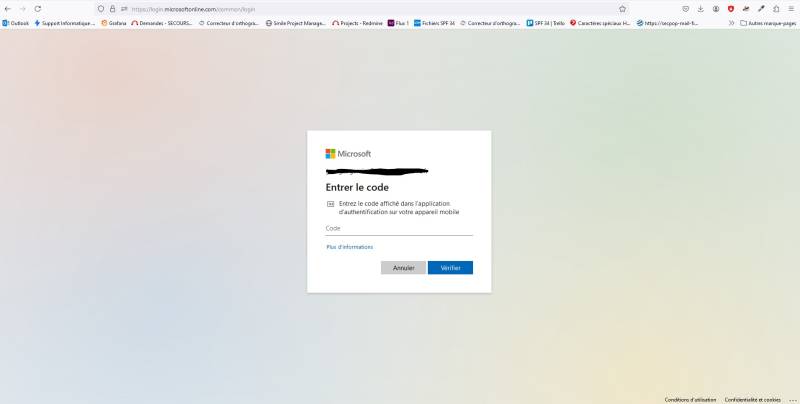Open the red shield extension icon

tap(731, 9)
